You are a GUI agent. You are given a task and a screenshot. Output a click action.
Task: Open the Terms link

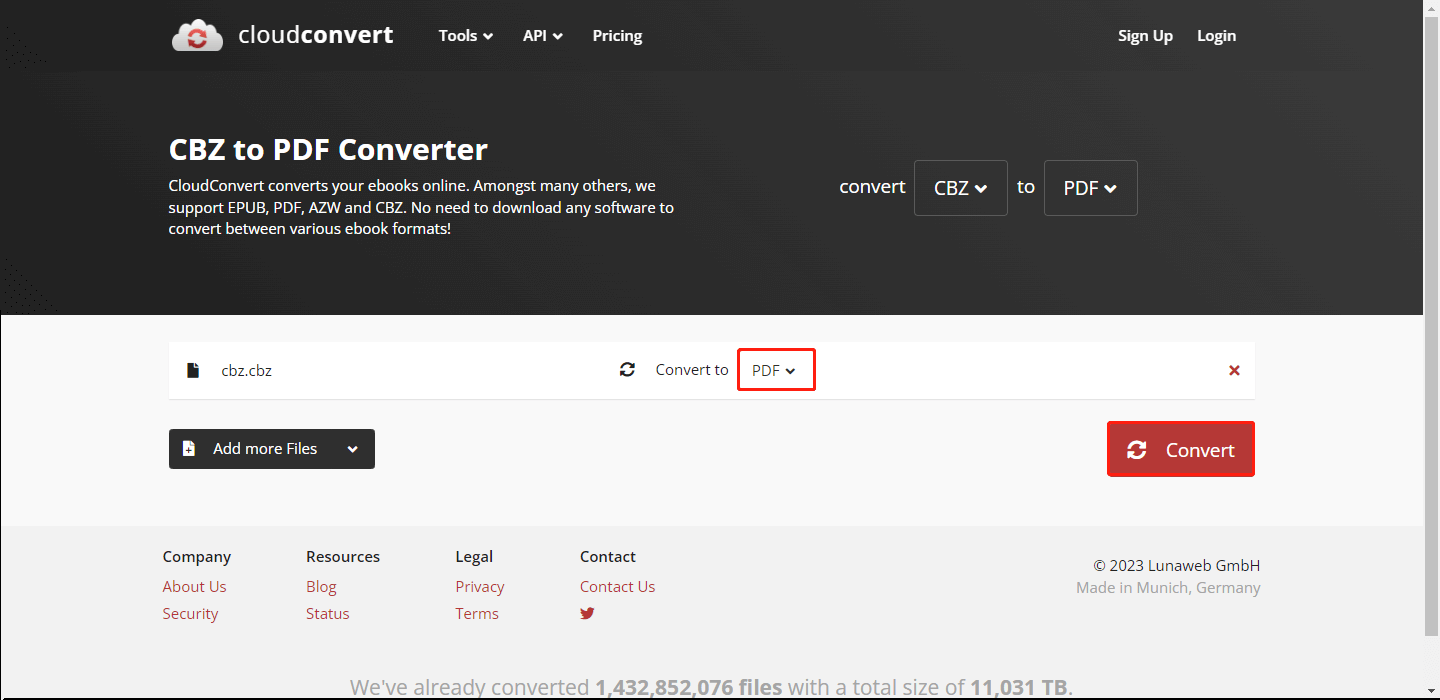coord(476,613)
